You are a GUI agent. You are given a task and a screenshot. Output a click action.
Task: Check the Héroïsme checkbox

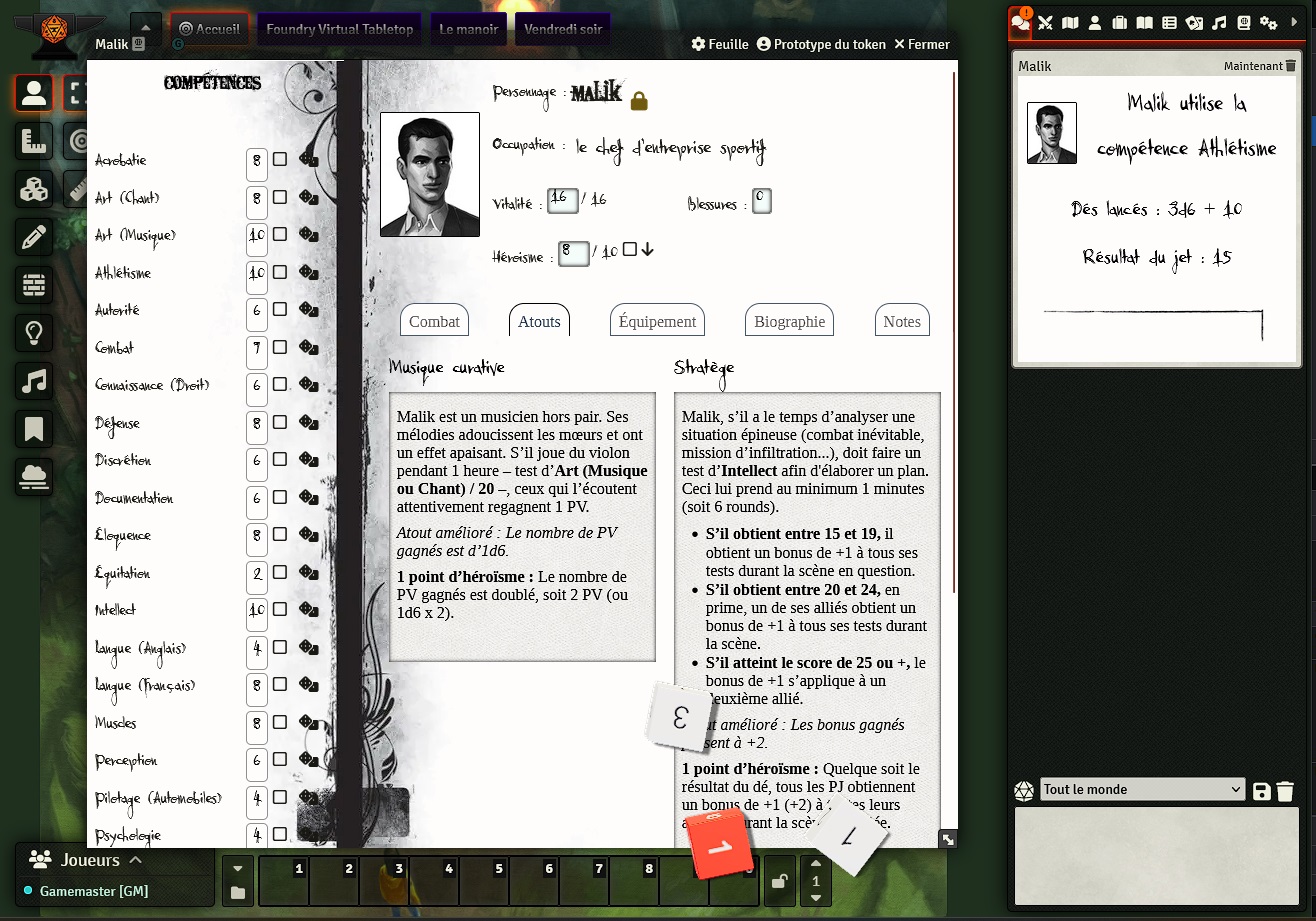629,250
